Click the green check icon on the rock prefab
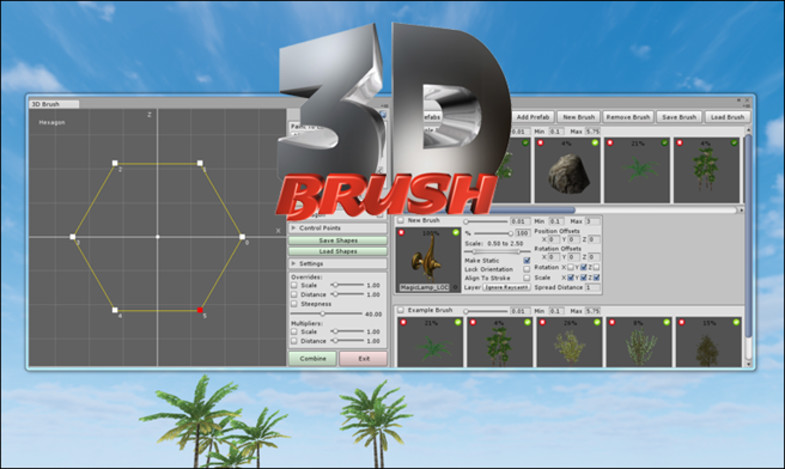785x469 pixels. click(595, 143)
